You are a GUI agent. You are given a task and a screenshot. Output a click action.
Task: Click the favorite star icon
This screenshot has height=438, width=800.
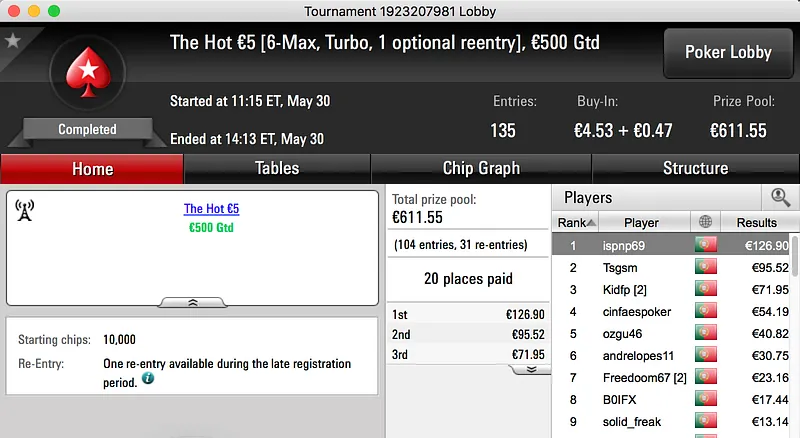[x=13, y=41]
